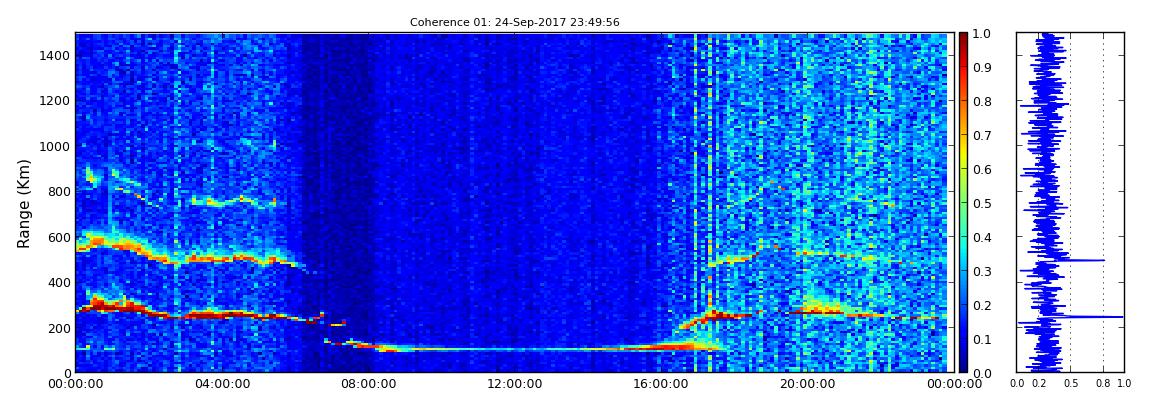This screenshot has width=1150, height=407.
Task: Click the 400 range tick label
Action: pos(59,283)
